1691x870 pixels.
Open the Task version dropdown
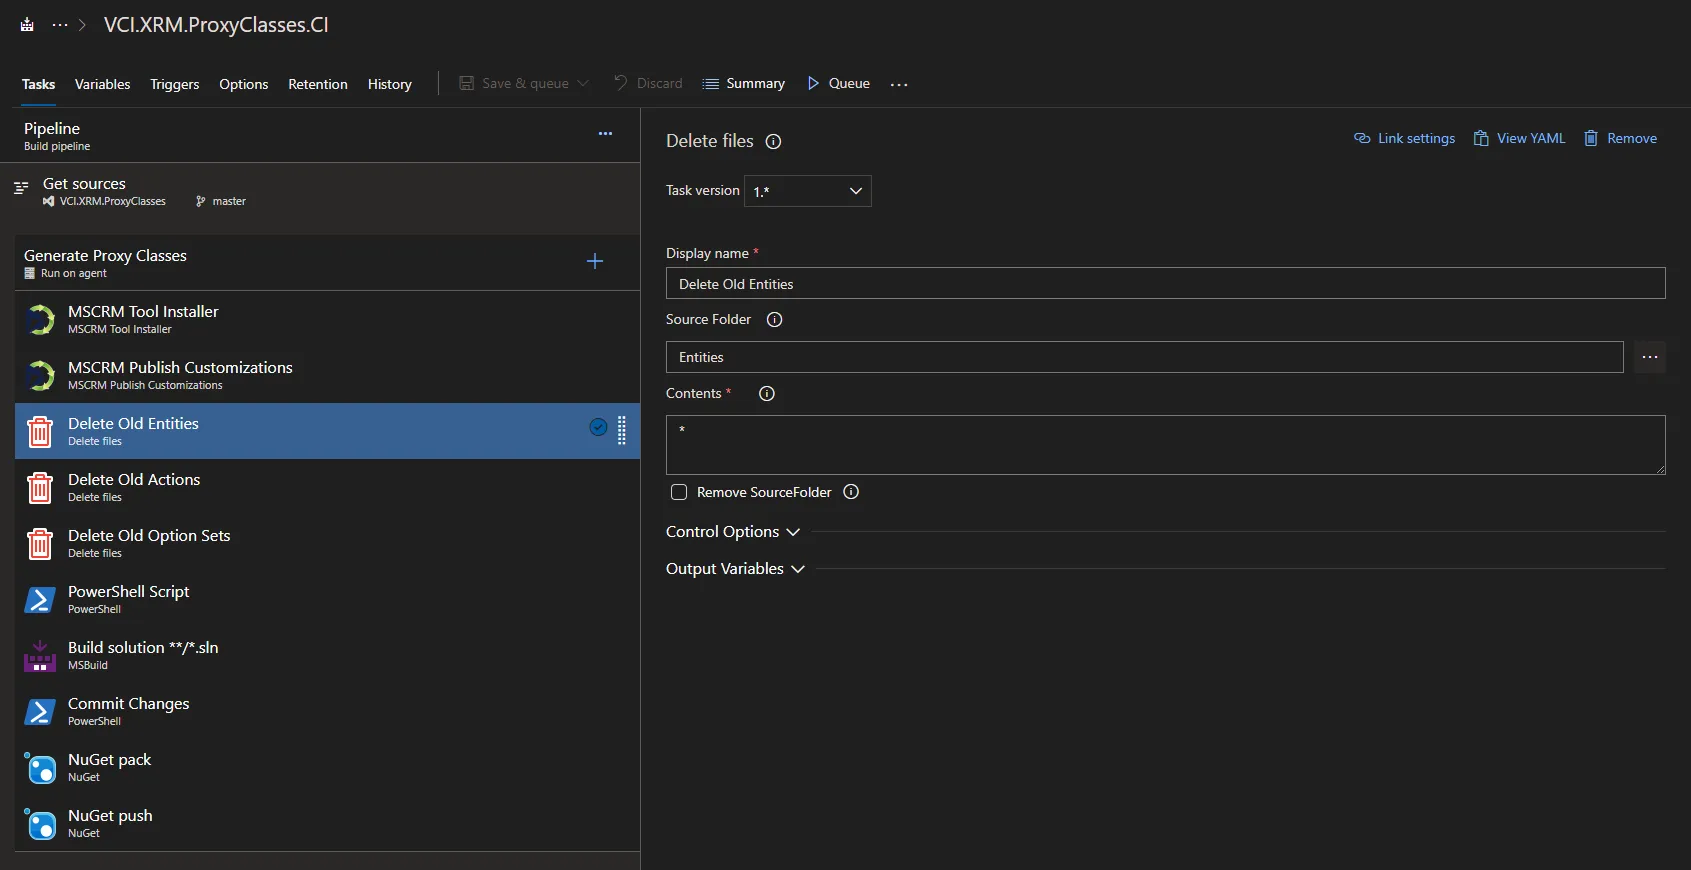(807, 191)
